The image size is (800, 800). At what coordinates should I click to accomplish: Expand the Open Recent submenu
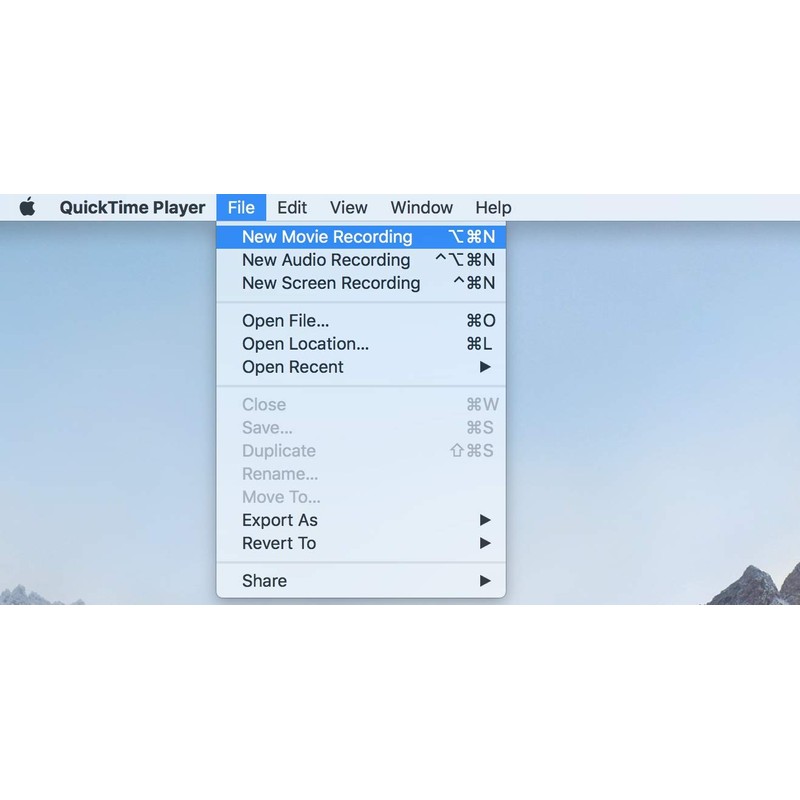click(361, 367)
